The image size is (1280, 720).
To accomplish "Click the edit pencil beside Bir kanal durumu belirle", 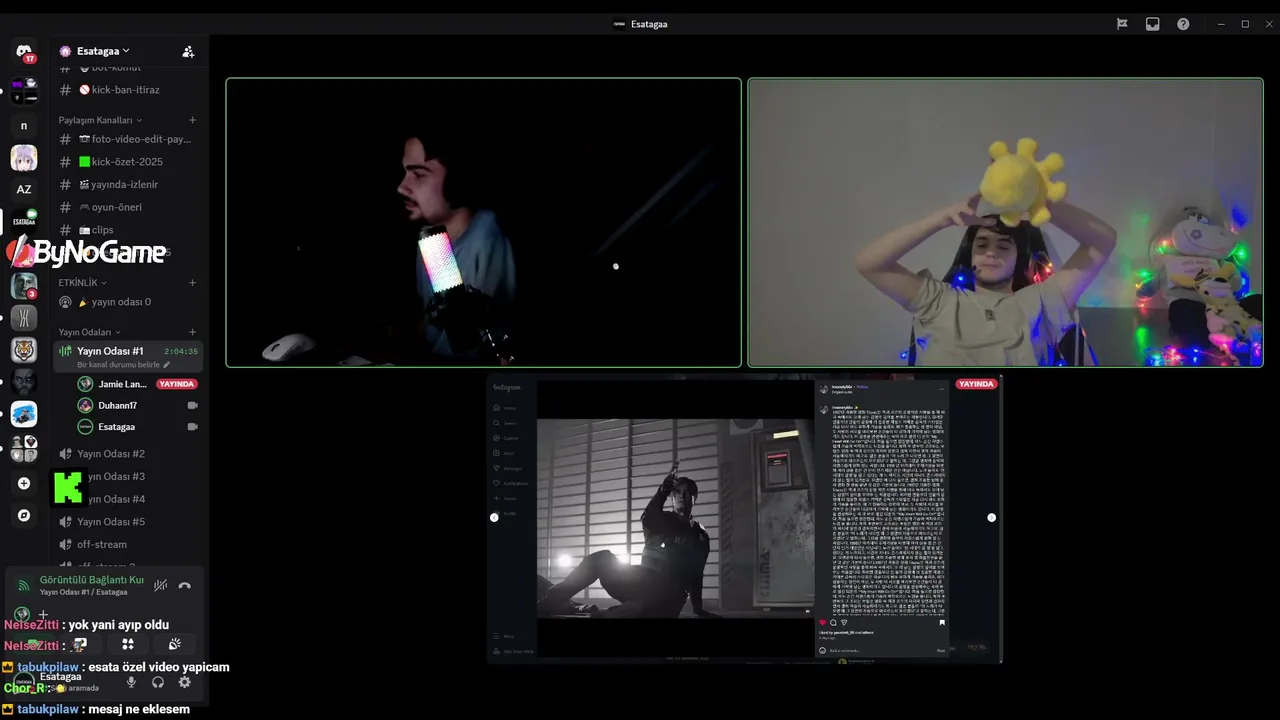I will [166, 365].
